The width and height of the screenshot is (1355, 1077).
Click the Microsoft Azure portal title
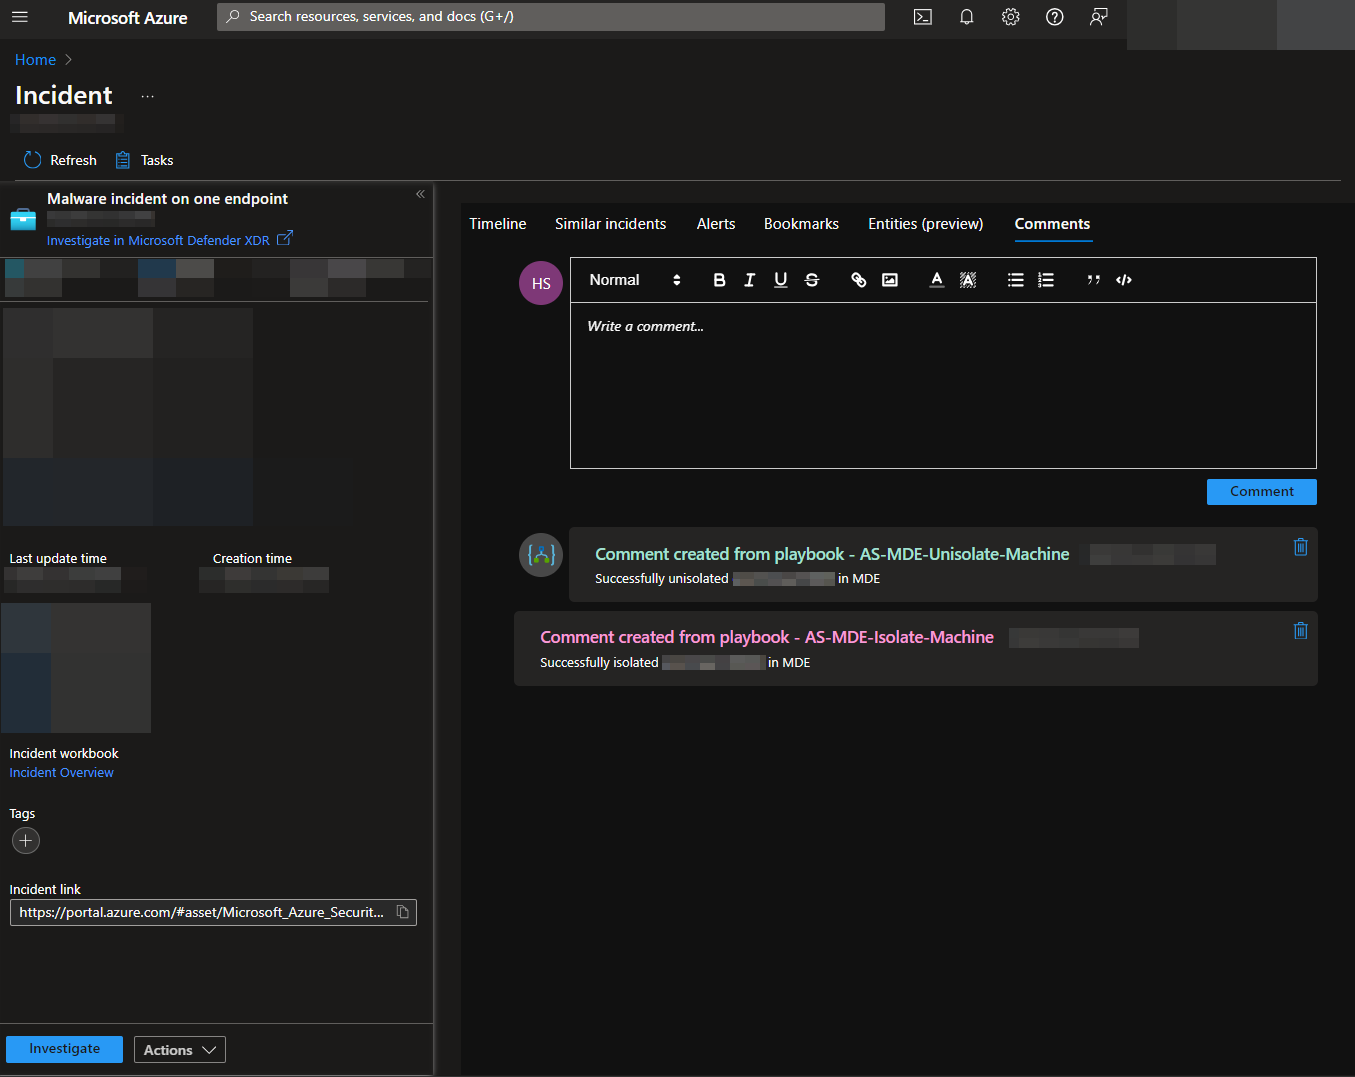pyautogui.click(x=128, y=18)
